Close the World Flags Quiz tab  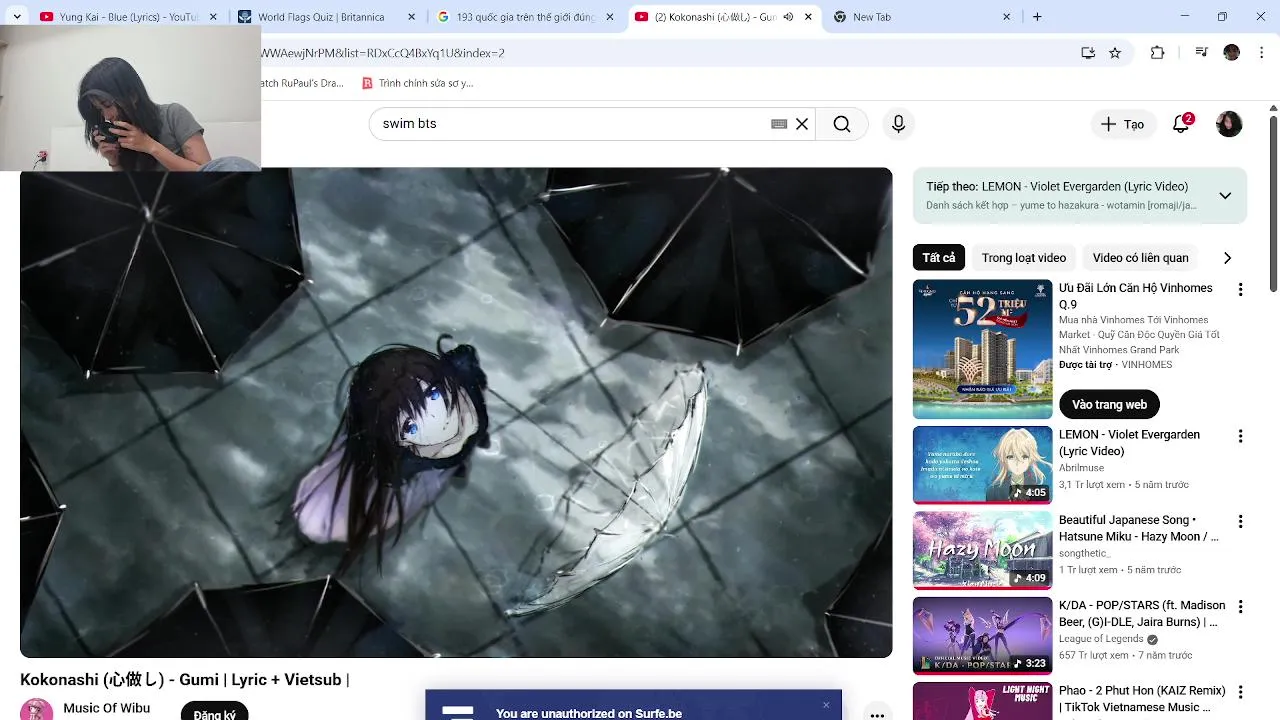411,17
